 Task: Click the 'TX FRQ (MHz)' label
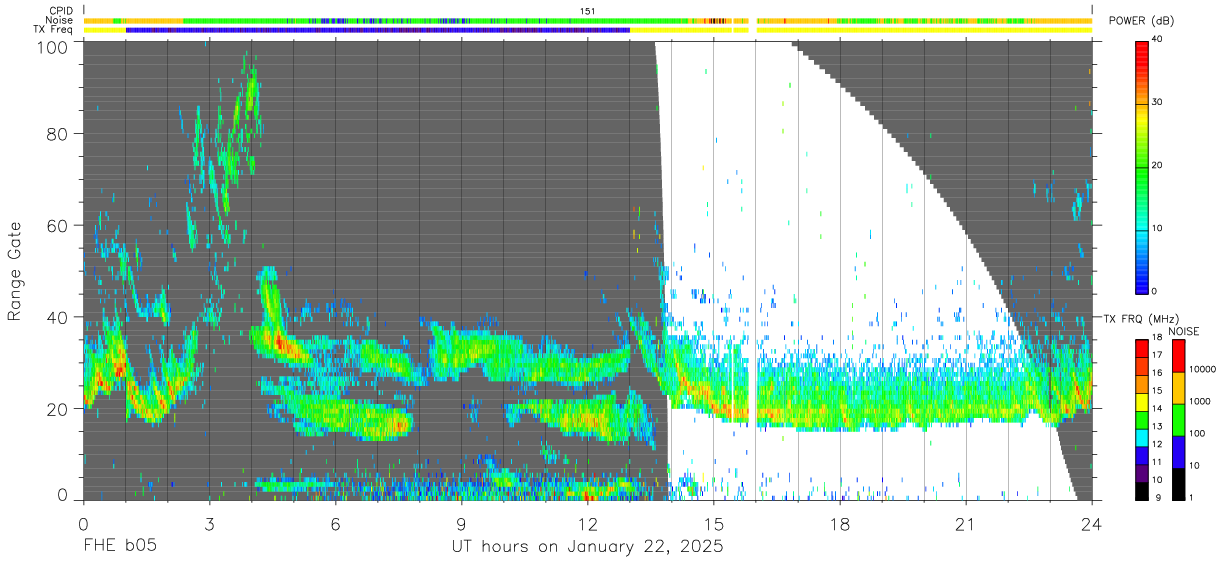coord(1140,319)
